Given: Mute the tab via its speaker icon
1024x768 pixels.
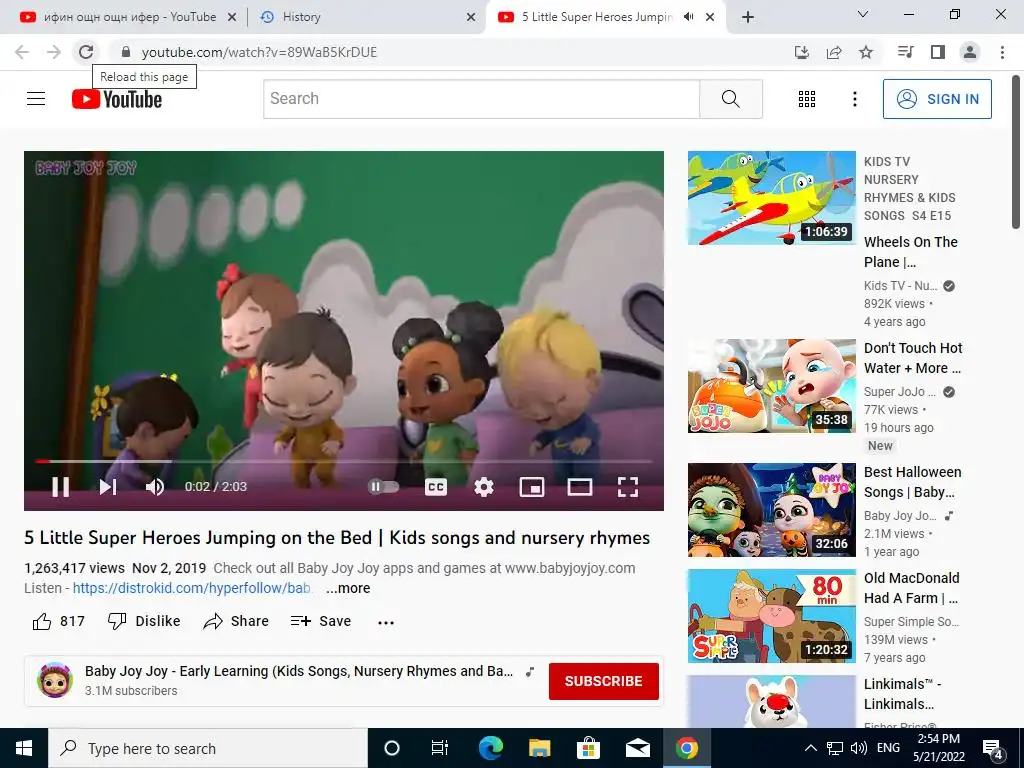Looking at the screenshot, I should click(688, 17).
